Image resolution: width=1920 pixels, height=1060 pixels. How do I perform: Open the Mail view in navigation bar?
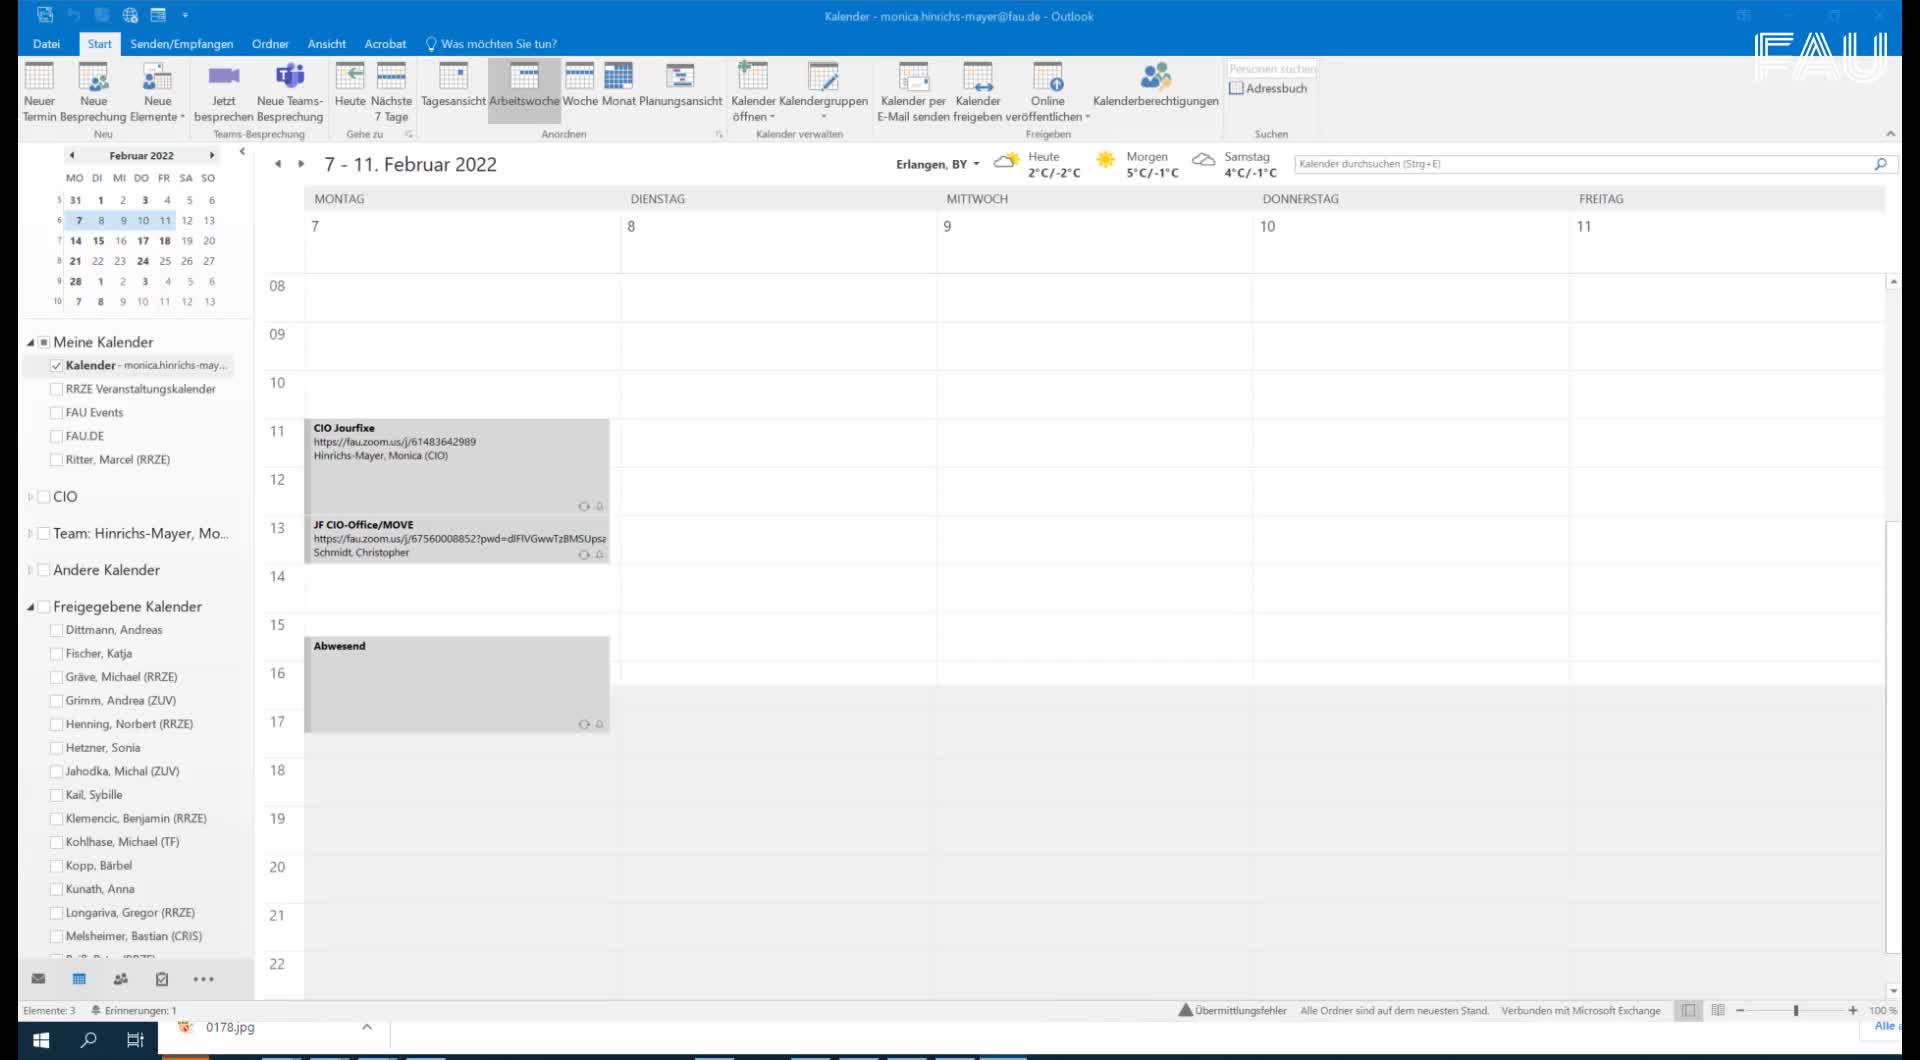click(x=38, y=979)
